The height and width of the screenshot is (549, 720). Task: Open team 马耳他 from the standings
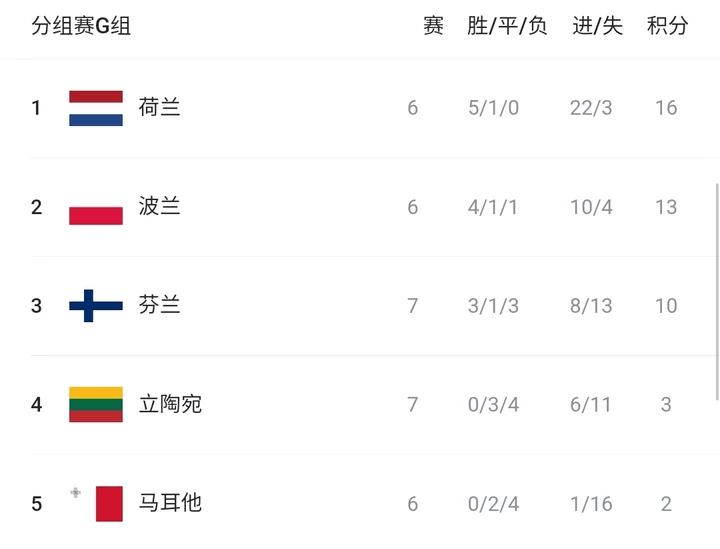pyautogui.click(x=170, y=503)
